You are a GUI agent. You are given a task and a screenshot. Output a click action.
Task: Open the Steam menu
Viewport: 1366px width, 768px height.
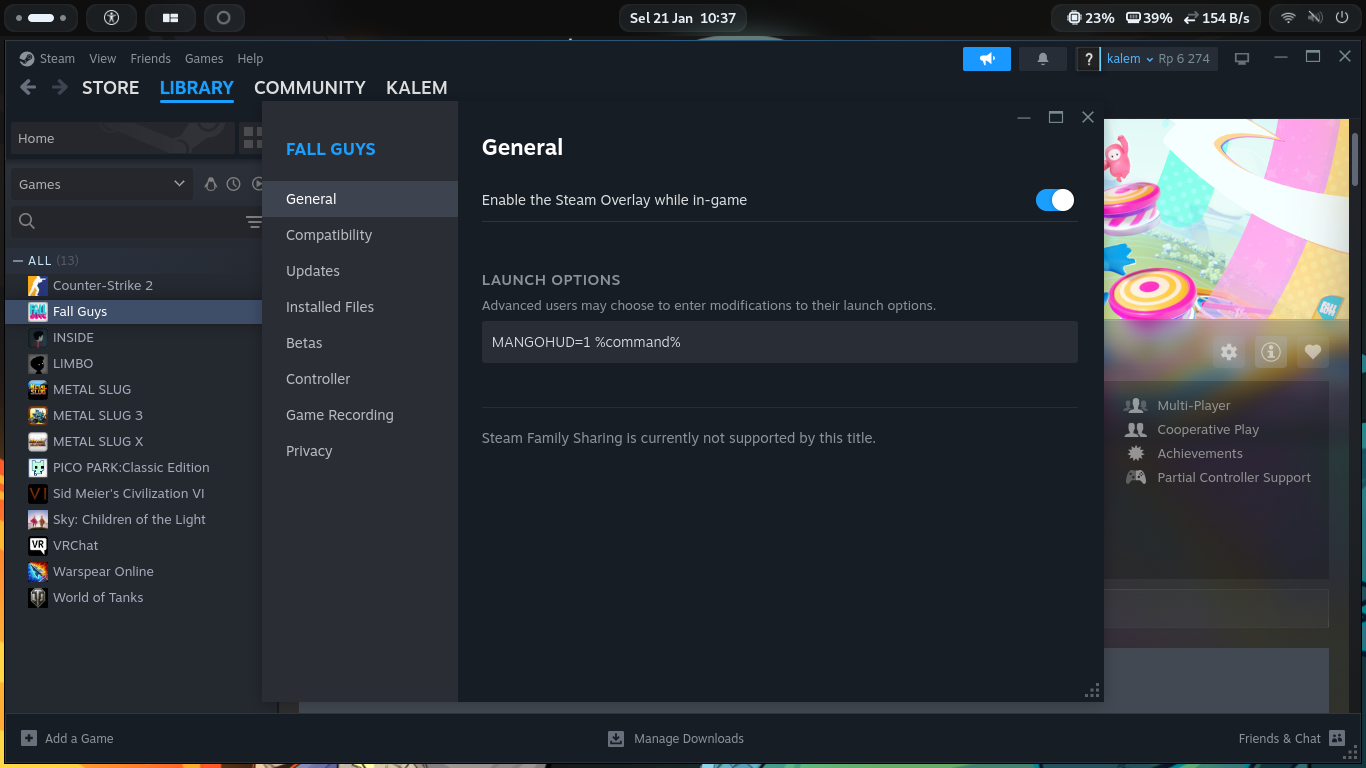pos(57,59)
